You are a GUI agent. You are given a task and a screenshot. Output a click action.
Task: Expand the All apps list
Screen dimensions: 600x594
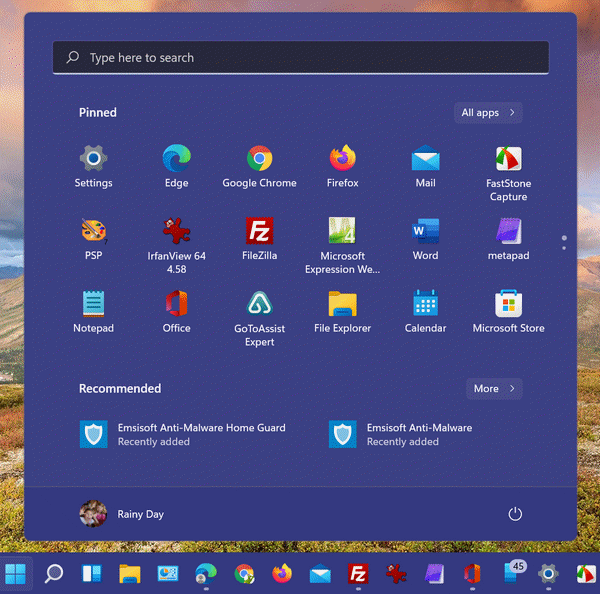[x=488, y=113]
